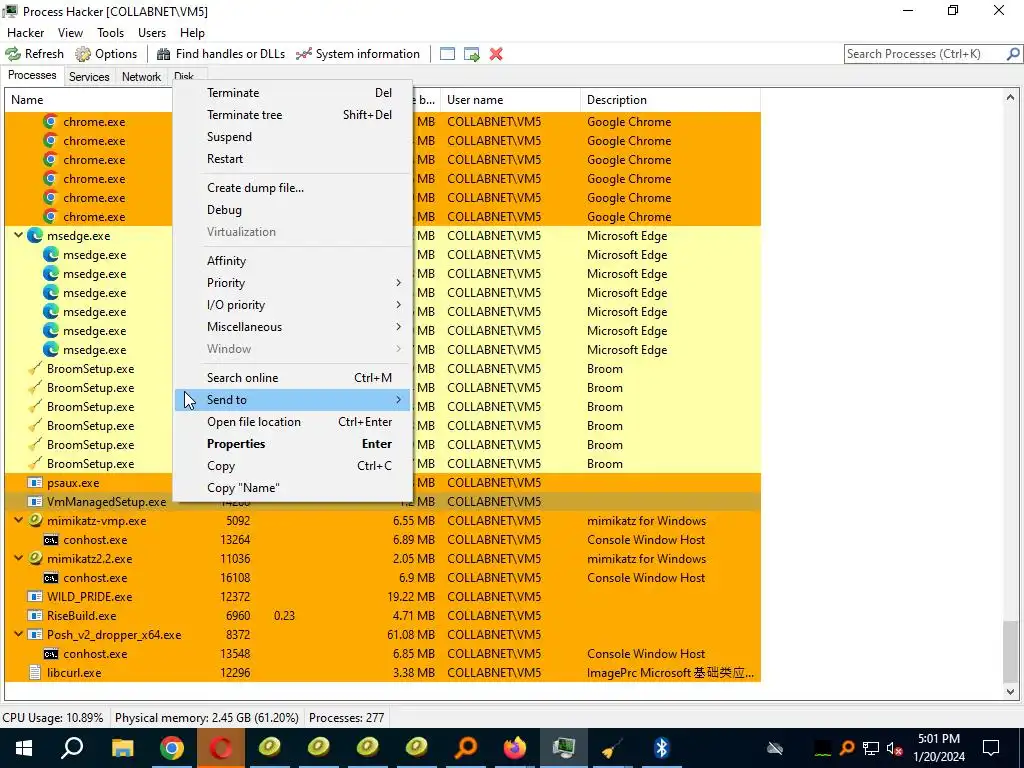Select Restart in context menu
The width and height of the screenshot is (1024, 768).
[293, 159]
